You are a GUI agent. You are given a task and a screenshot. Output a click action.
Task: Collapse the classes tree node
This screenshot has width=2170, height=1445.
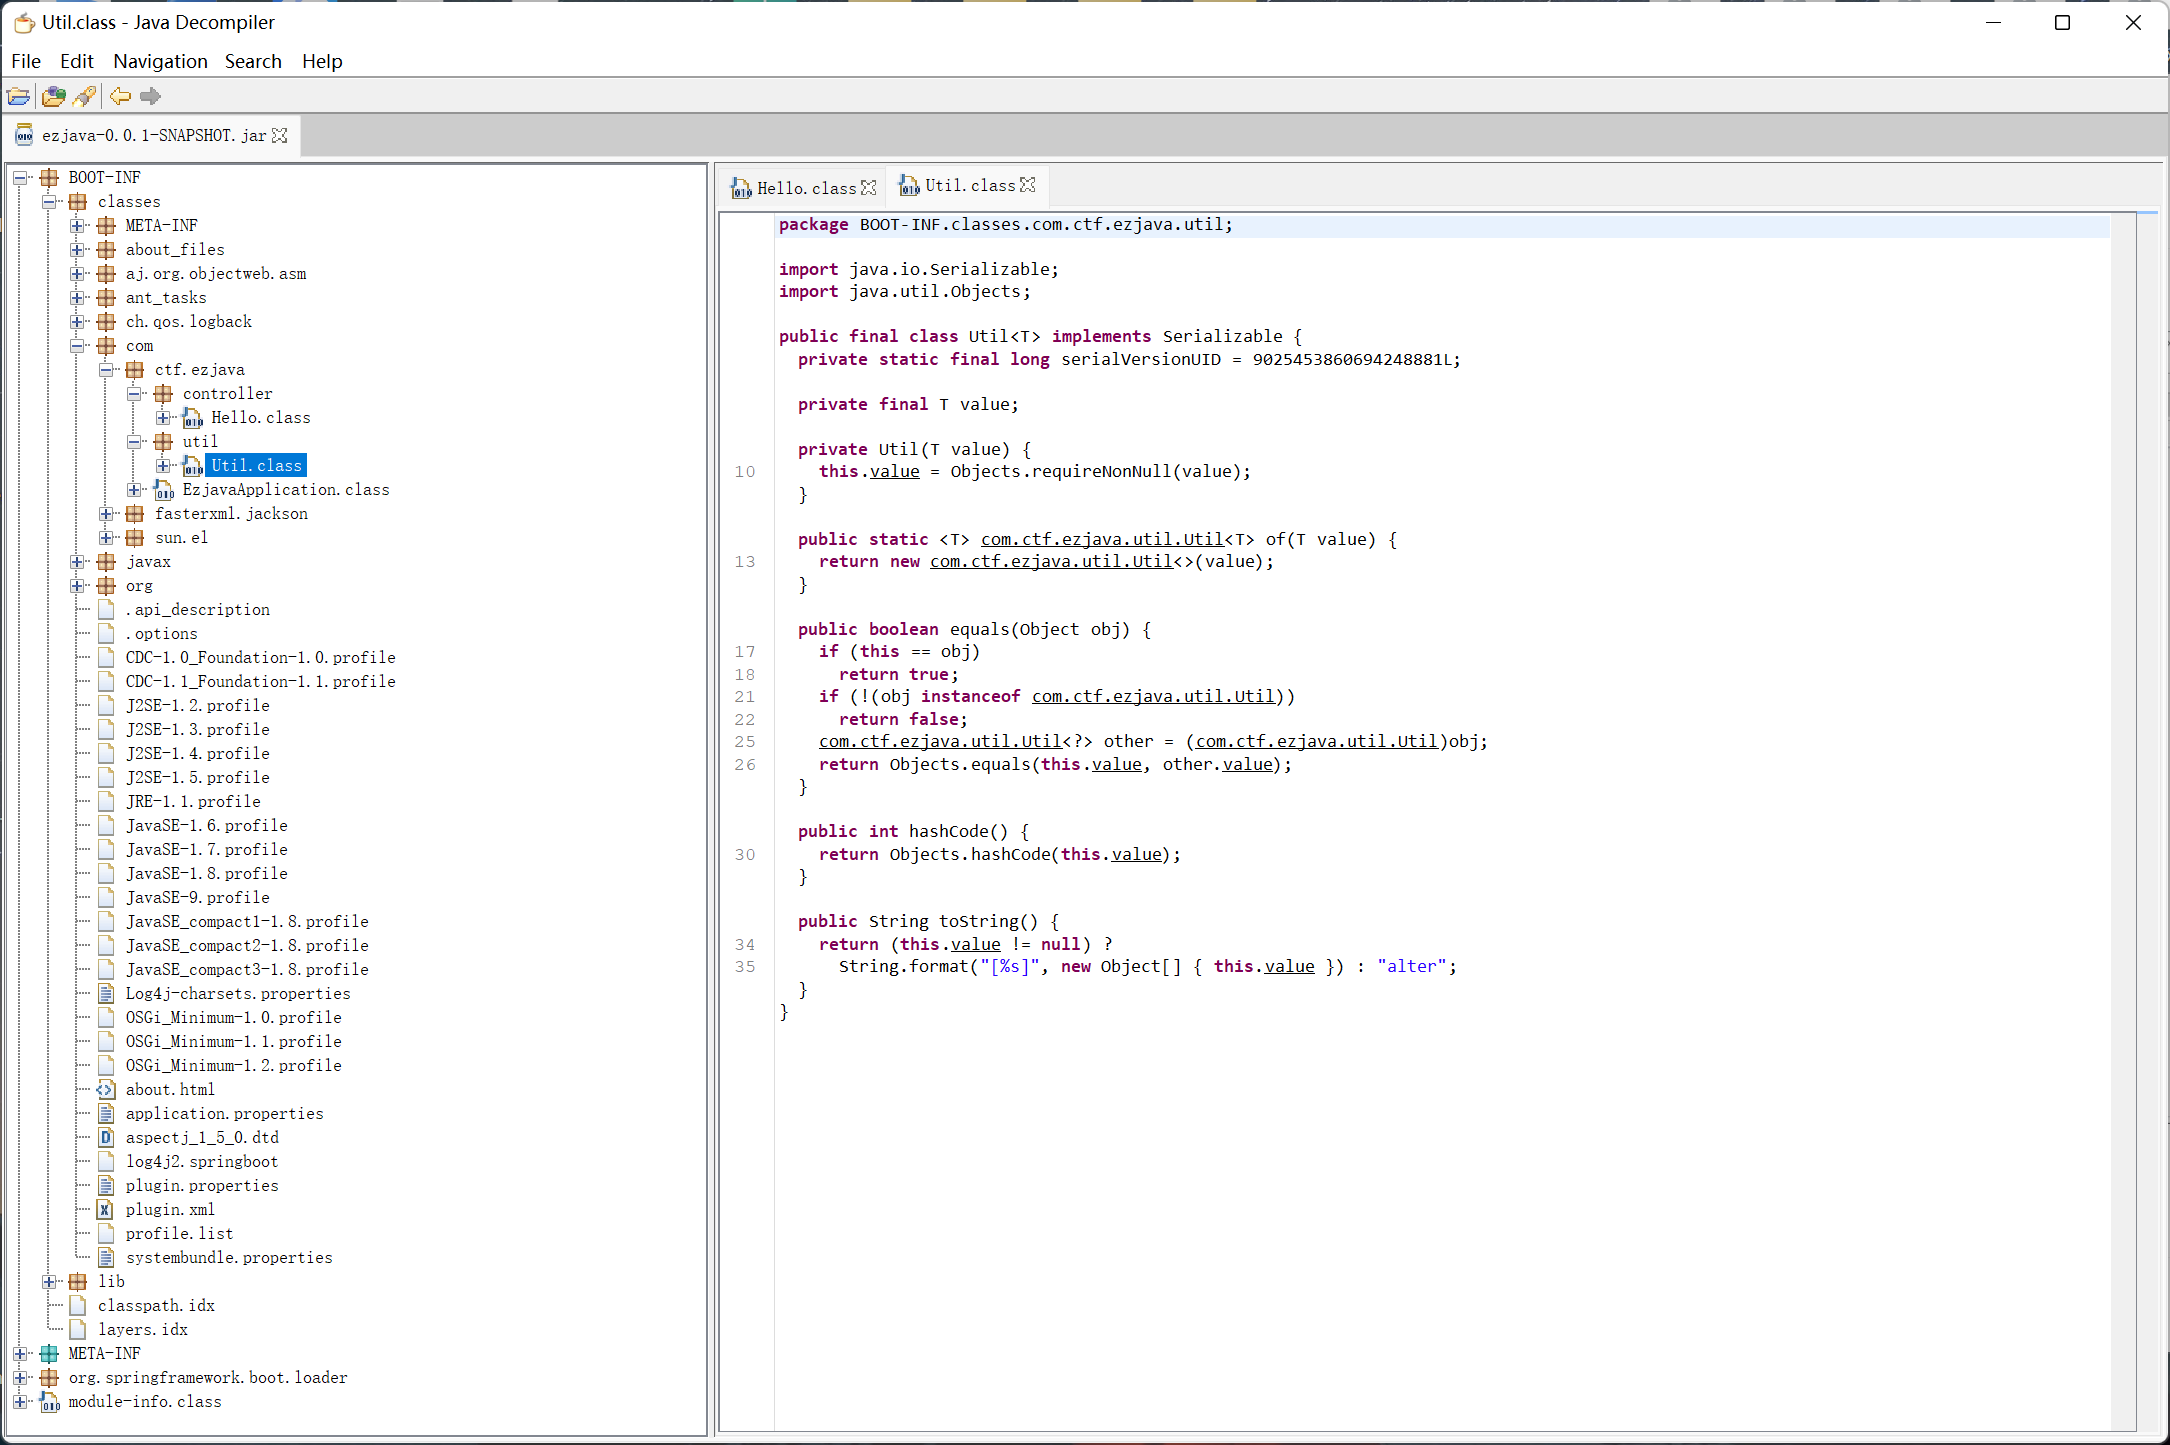pyautogui.click(x=49, y=202)
